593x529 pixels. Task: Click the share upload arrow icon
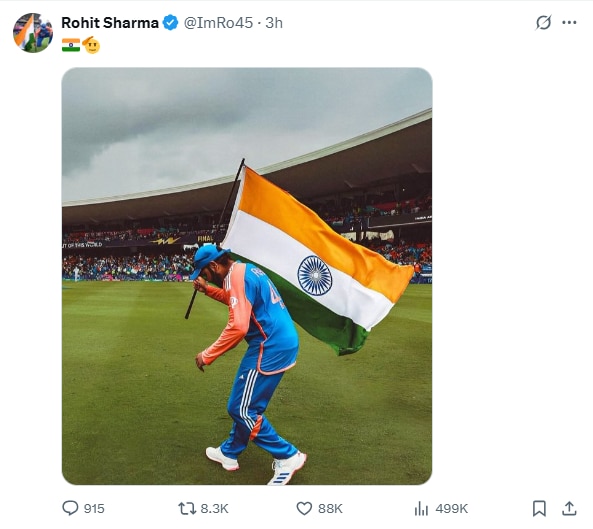click(569, 508)
